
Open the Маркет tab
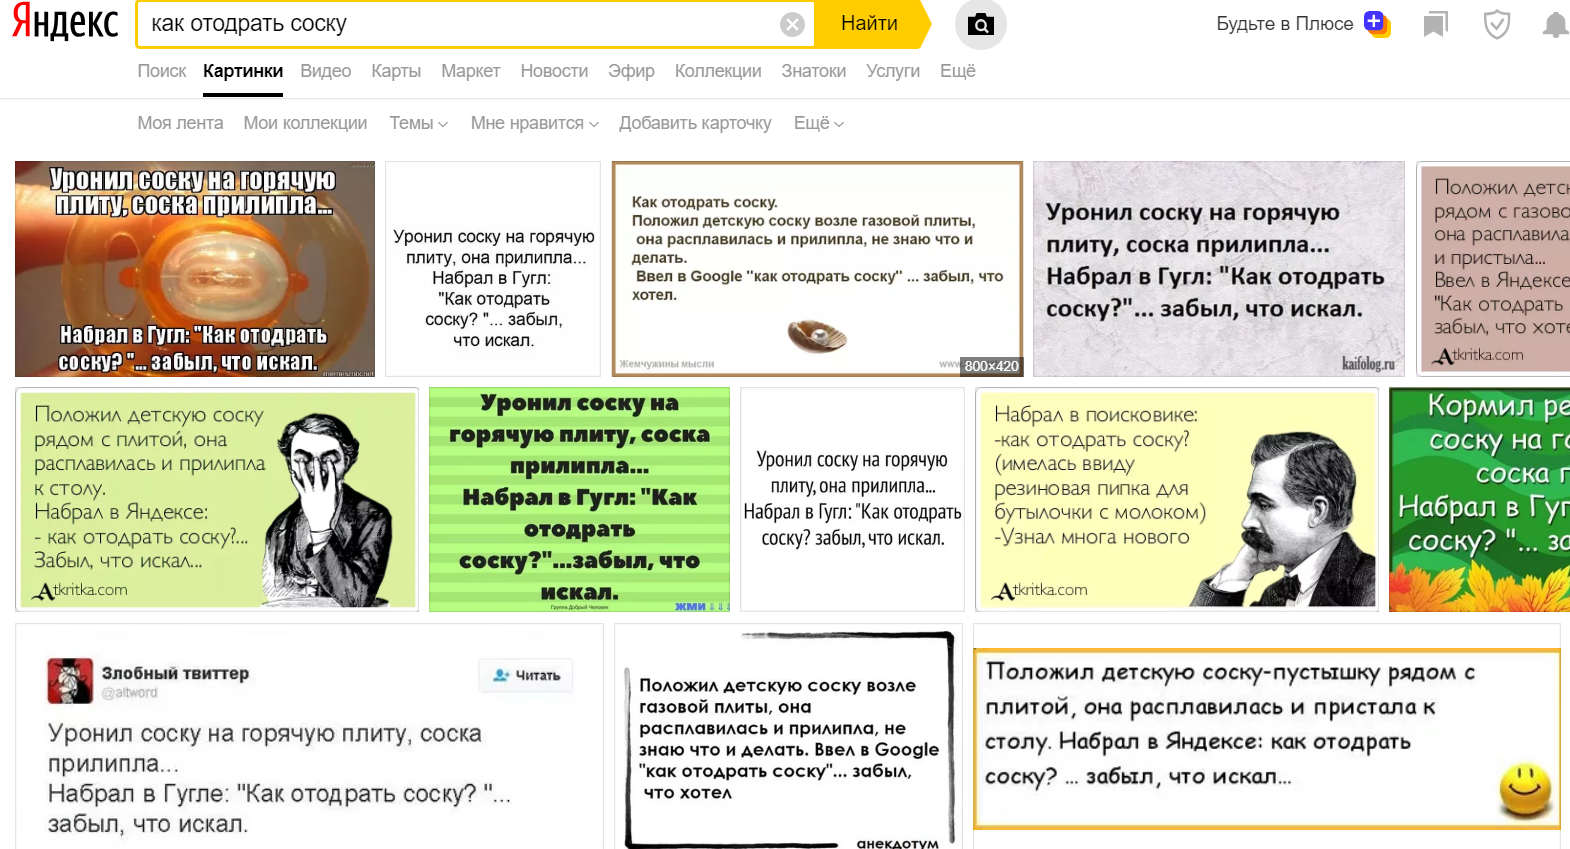pyautogui.click(x=470, y=71)
